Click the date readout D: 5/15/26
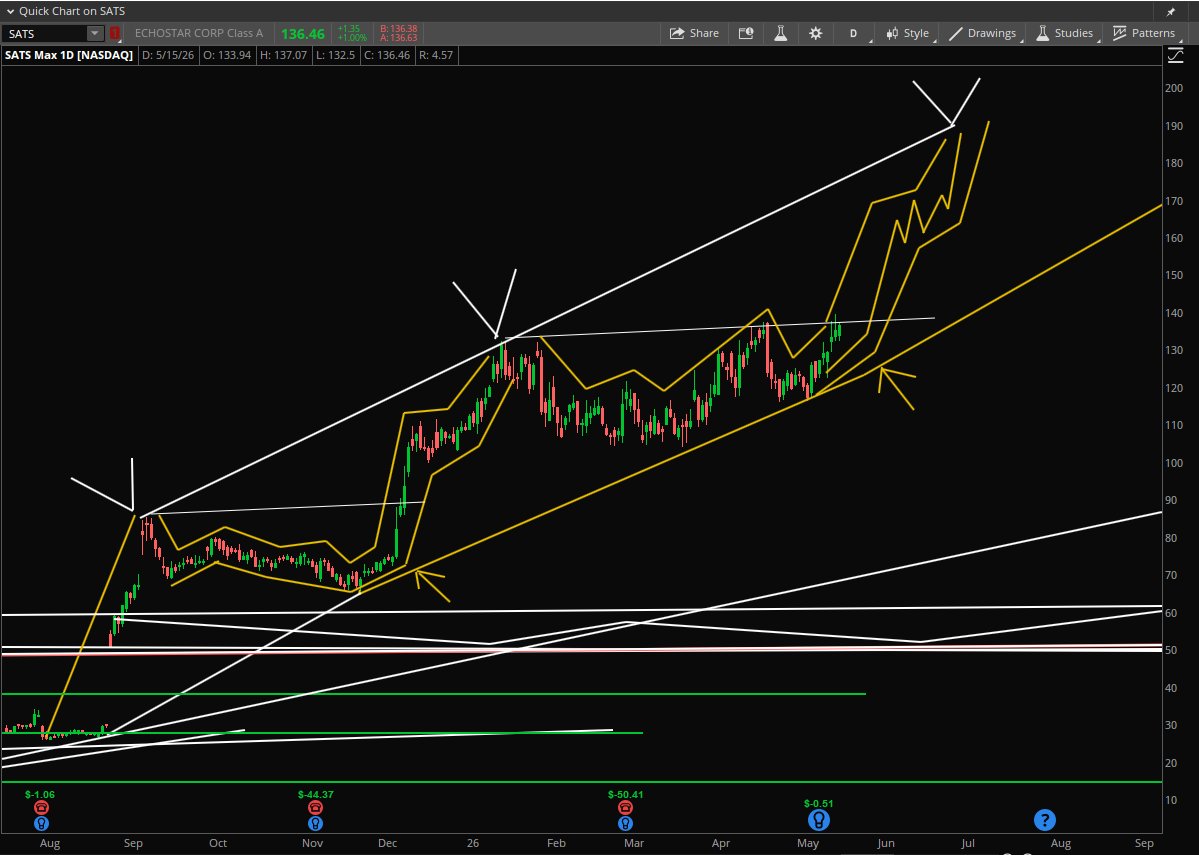Image resolution: width=1199 pixels, height=855 pixels. tap(168, 55)
